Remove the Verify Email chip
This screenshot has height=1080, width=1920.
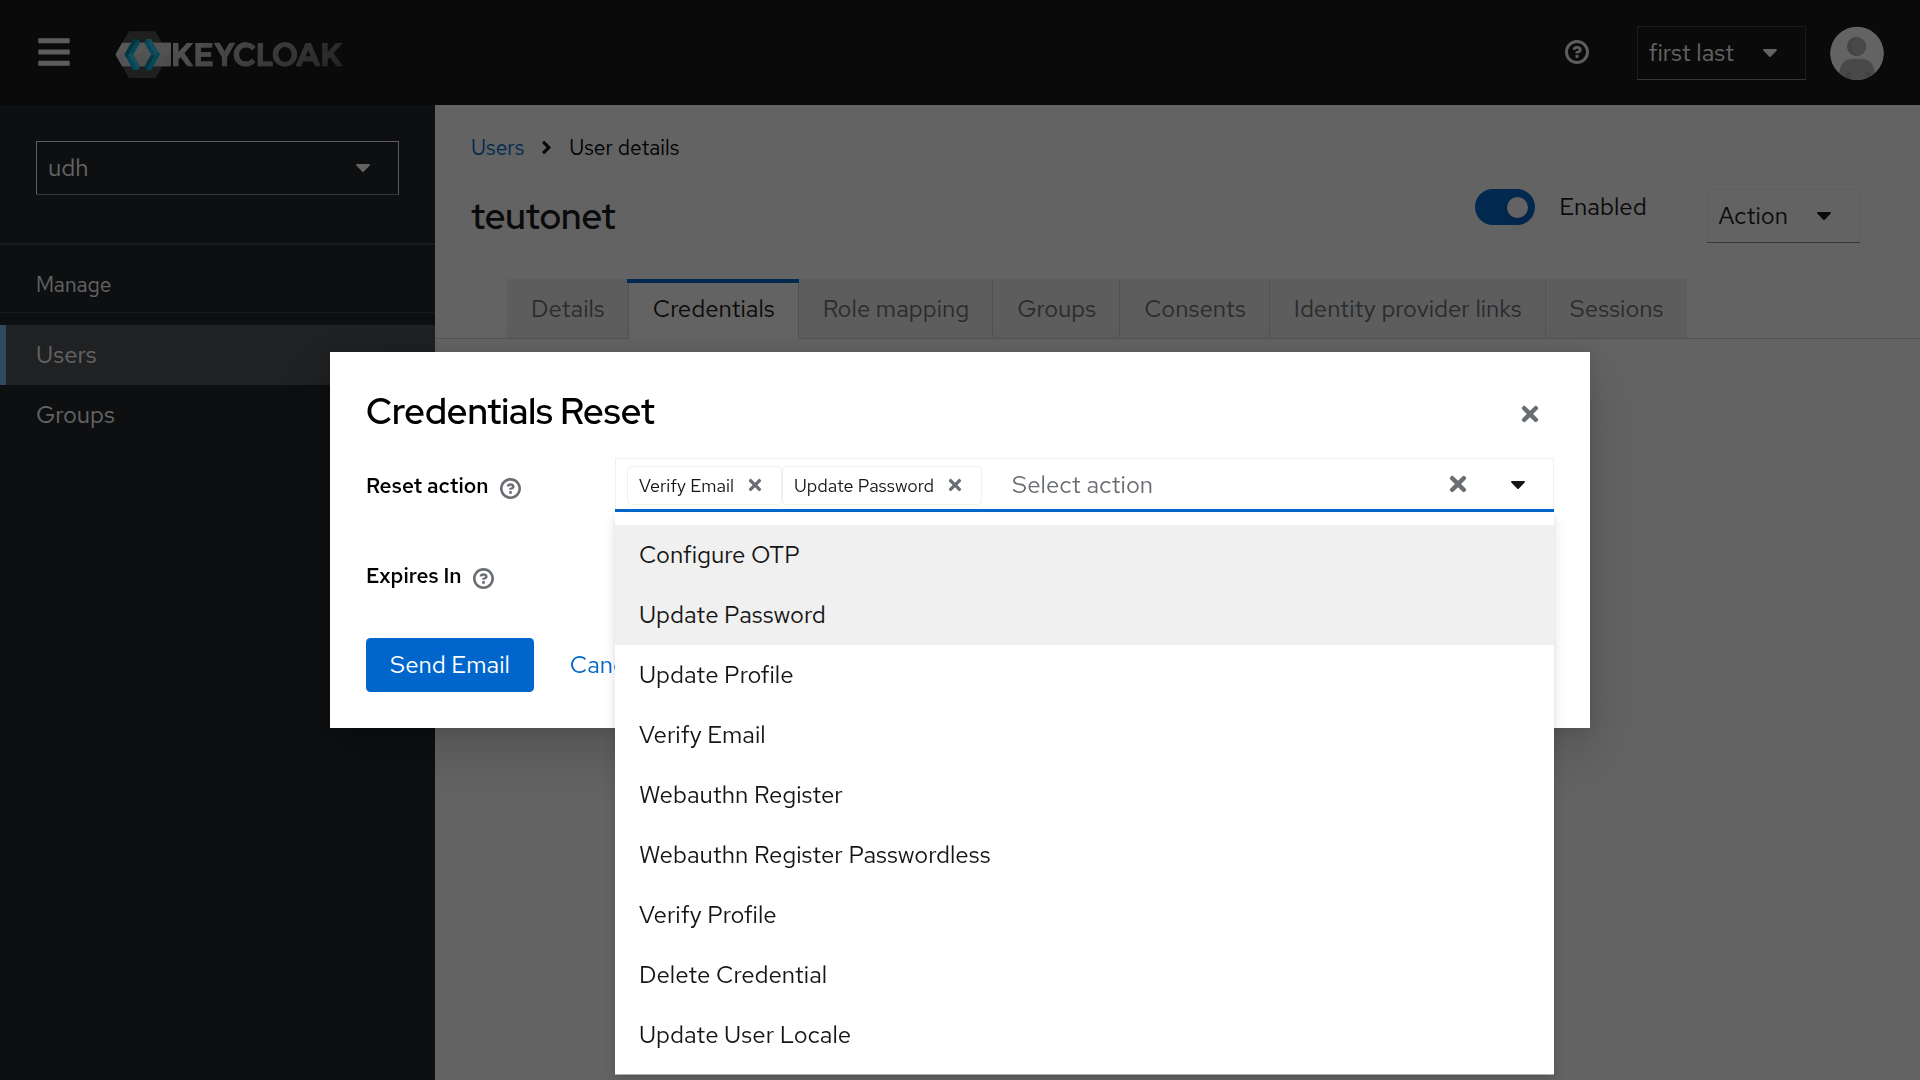[755, 485]
